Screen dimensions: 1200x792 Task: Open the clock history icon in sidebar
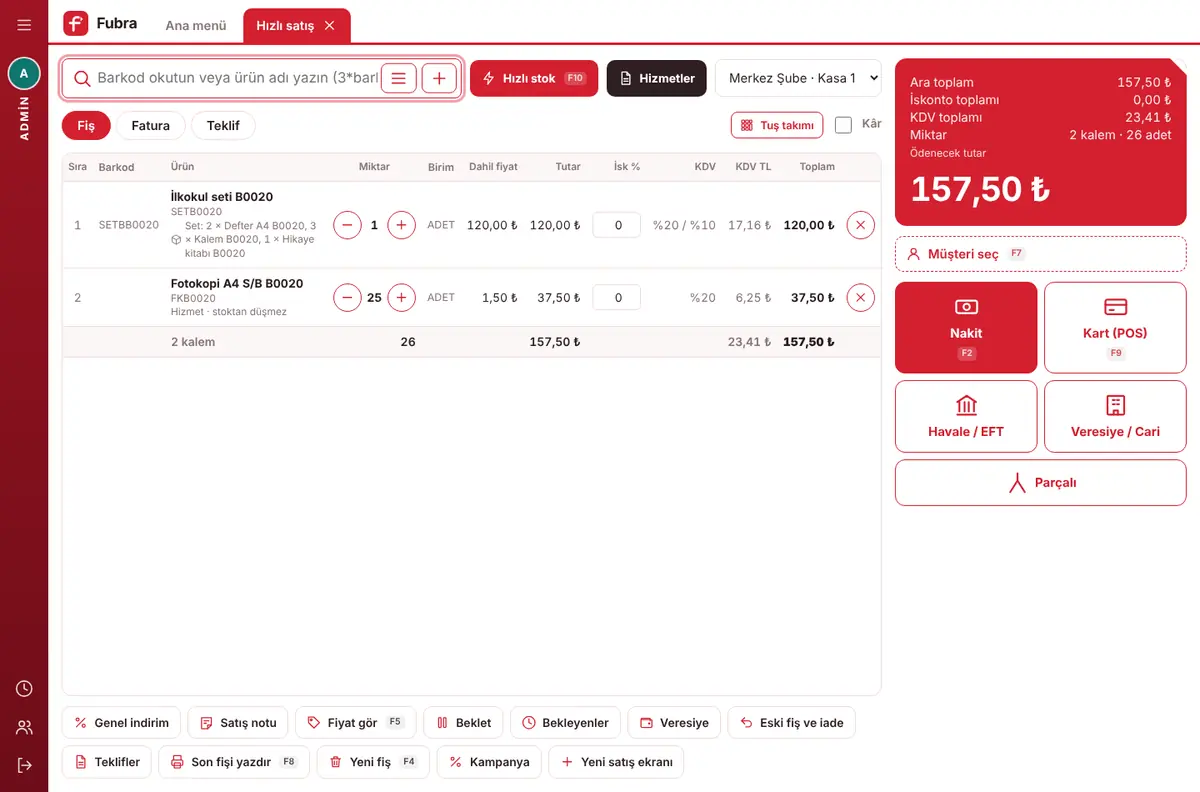[24, 689]
